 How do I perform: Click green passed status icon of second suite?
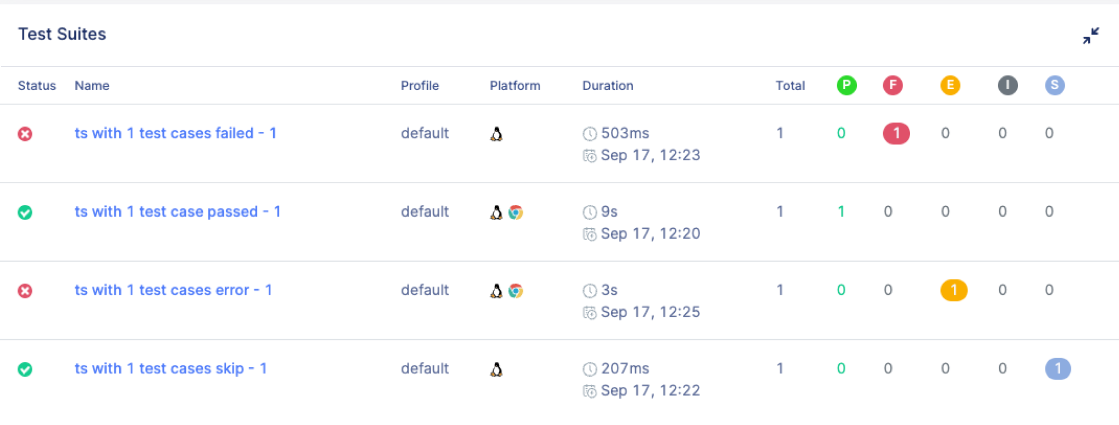(x=25, y=212)
